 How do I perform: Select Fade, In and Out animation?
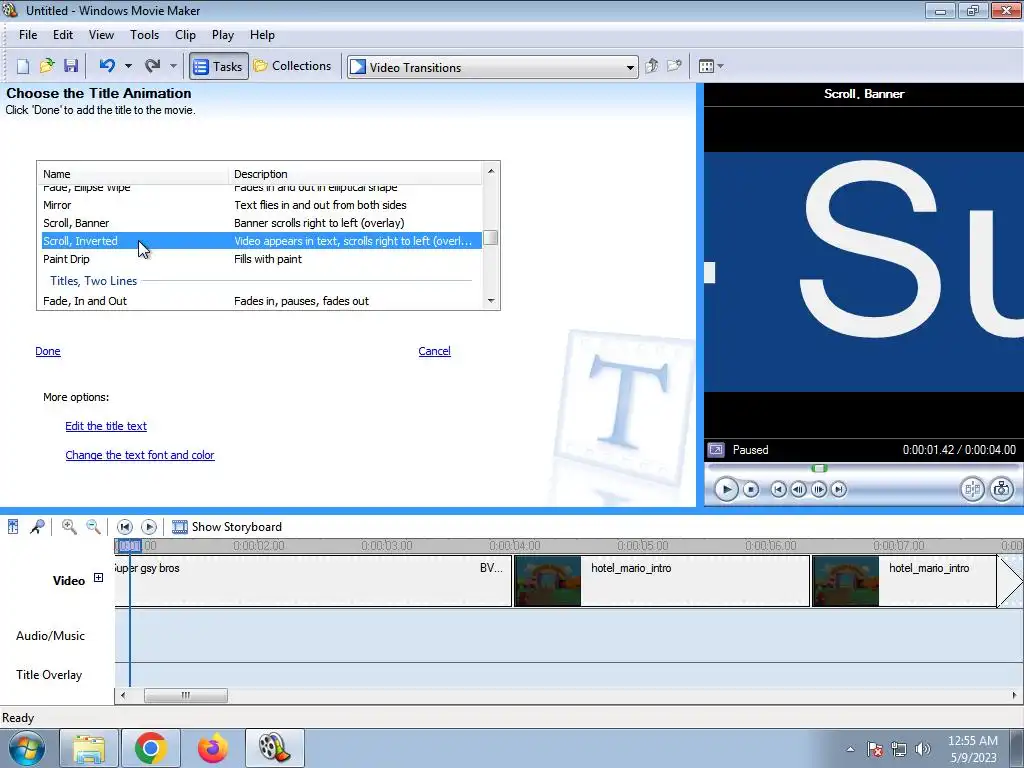pyautogui.click(x=262, y=301)
